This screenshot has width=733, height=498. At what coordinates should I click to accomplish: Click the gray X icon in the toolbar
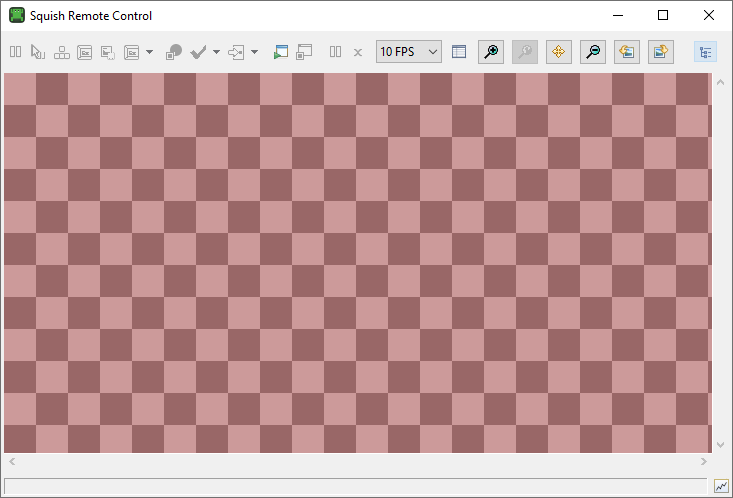pos(357,52)
